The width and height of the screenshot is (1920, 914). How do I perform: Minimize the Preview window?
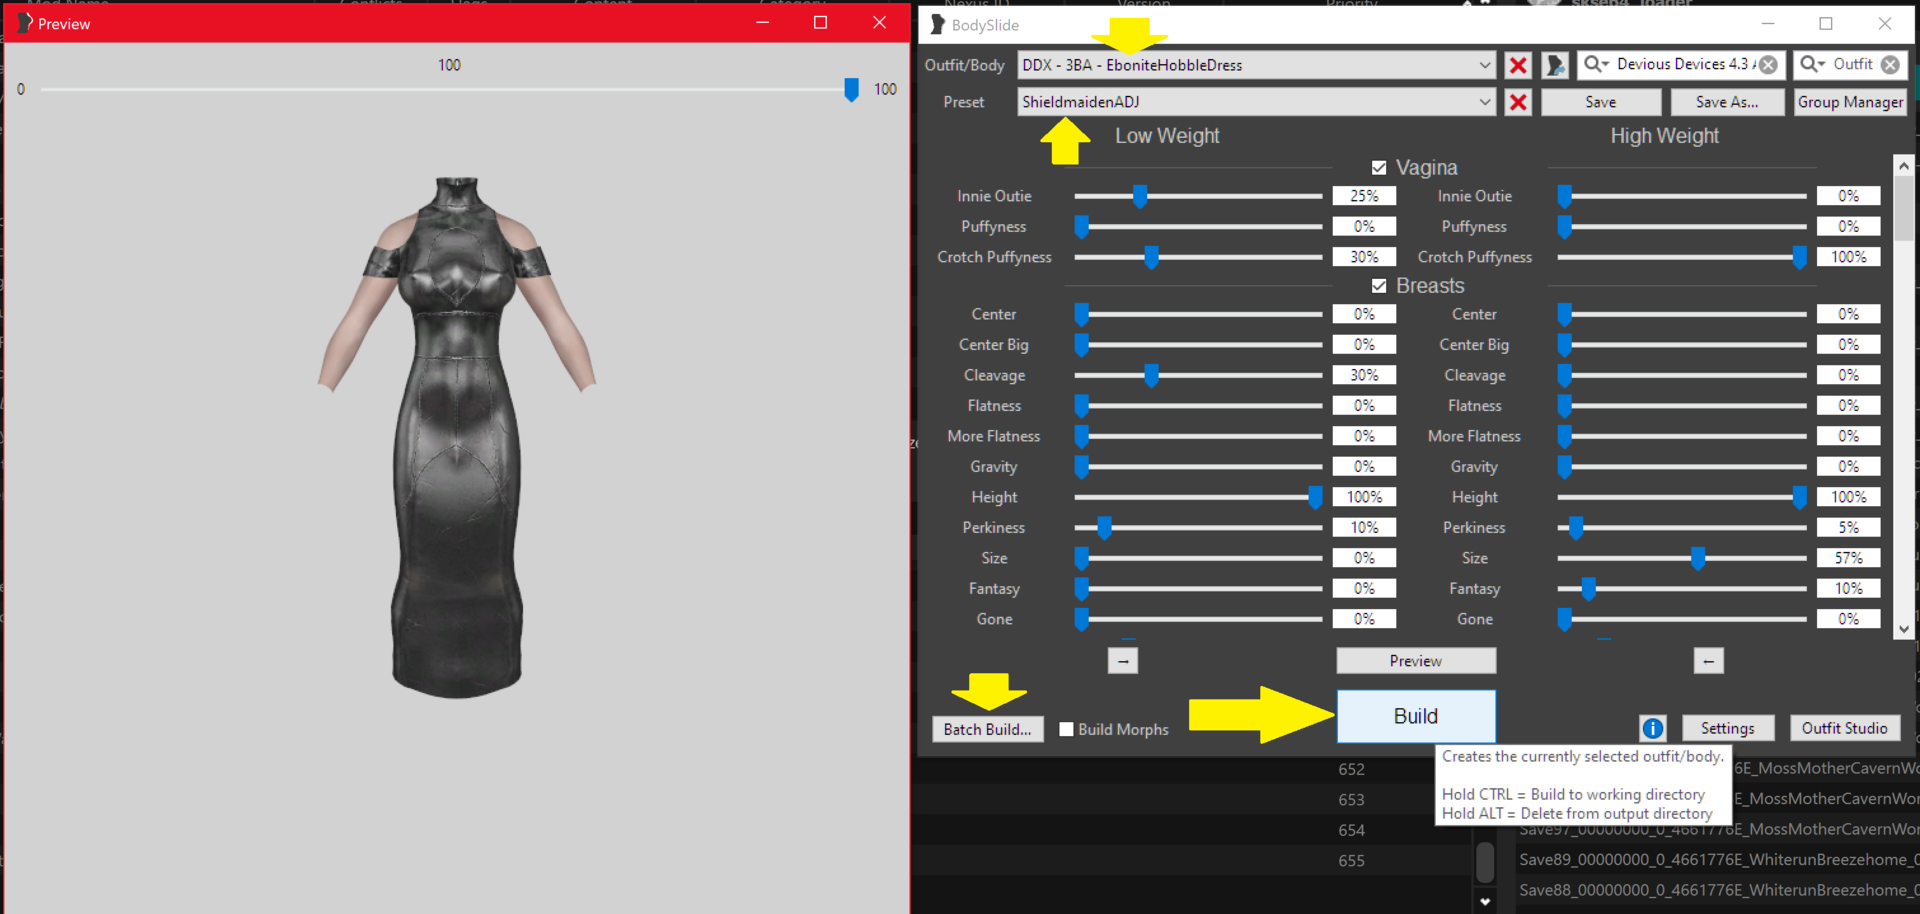pos(762,22)
